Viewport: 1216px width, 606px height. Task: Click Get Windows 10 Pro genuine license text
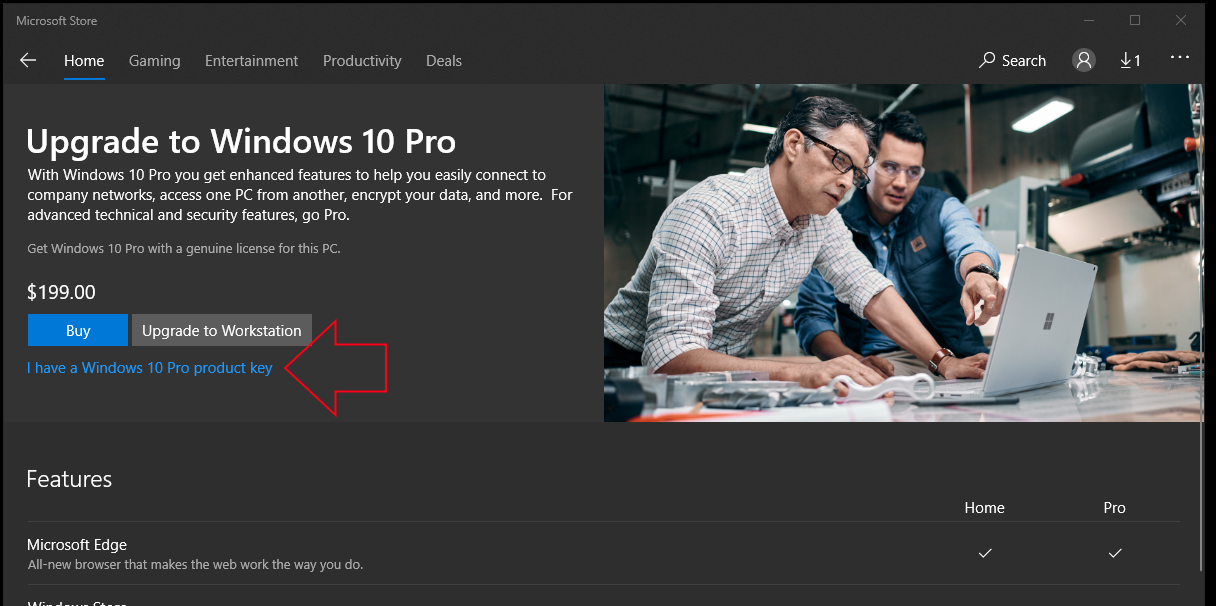pos(184,248)
